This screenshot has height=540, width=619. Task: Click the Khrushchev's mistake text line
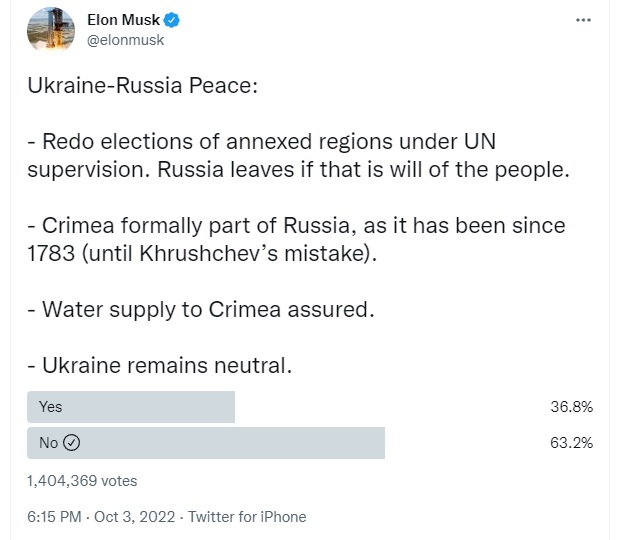[x=202, y=253]
